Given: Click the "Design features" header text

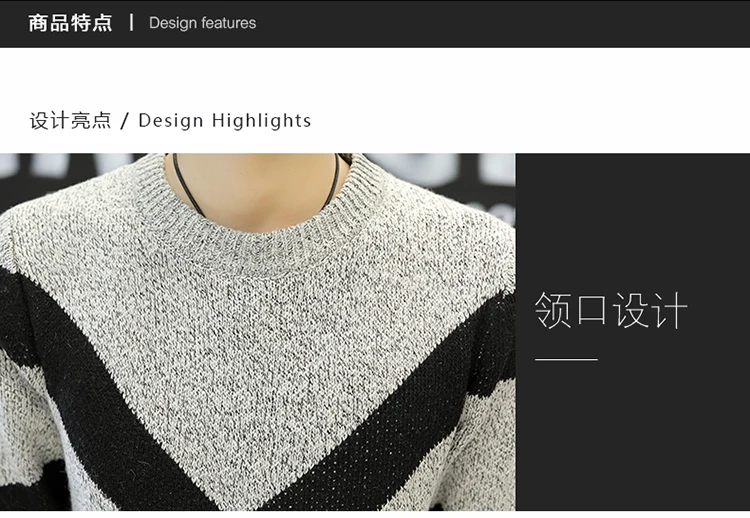Looking at the screenshot, I should (x=202, y=23).
